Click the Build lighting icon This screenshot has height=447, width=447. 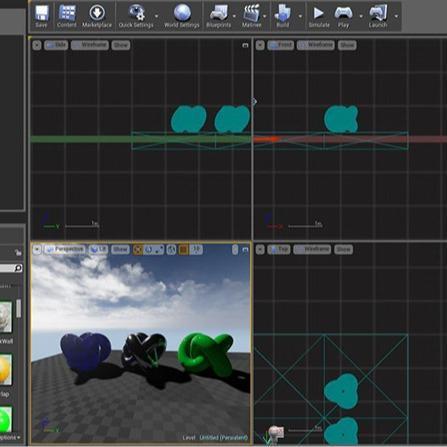point(283,16)
